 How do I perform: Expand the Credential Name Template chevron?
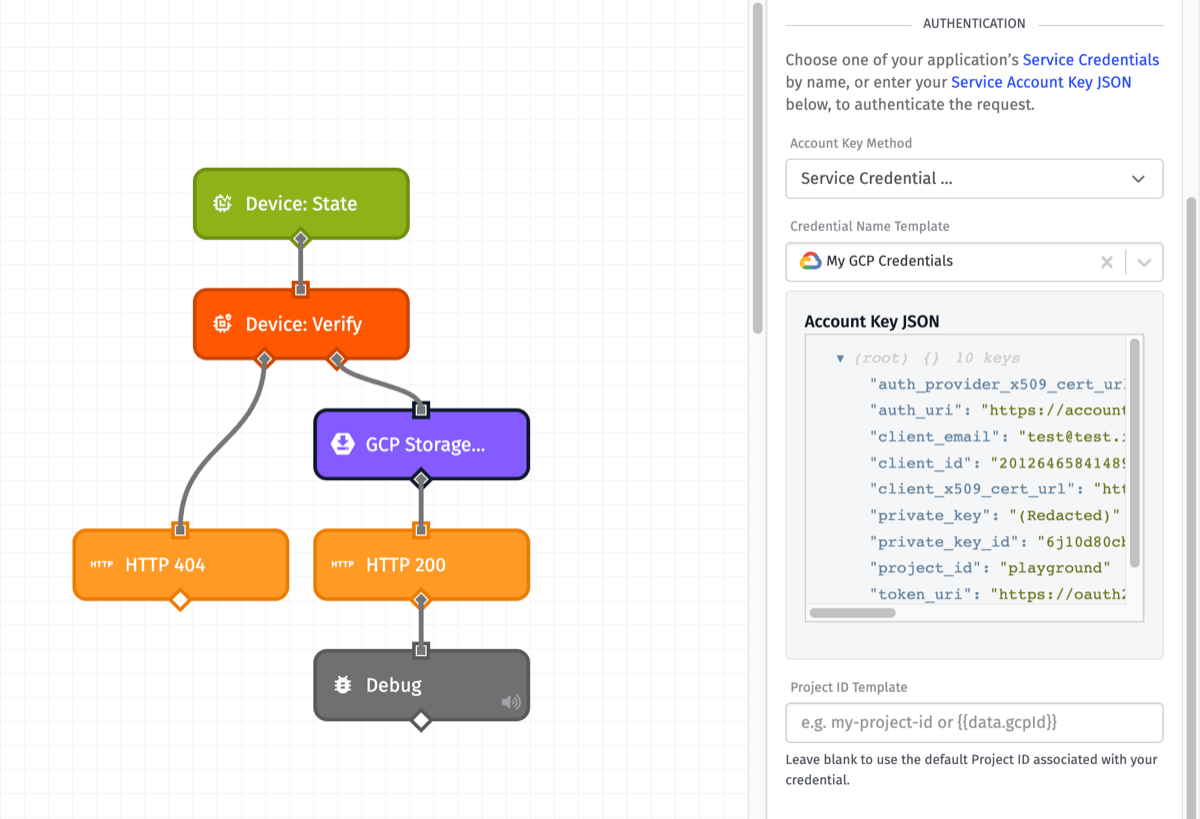(x=1145, y=262)
